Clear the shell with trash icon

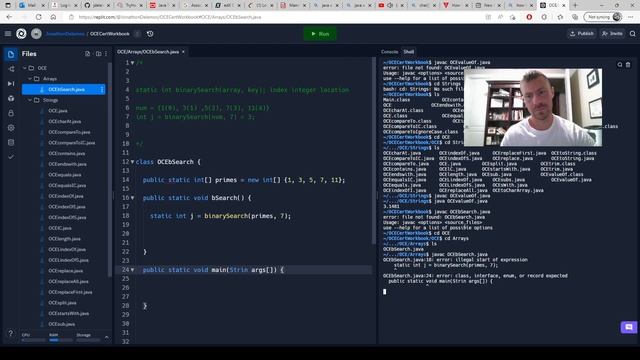628,64
